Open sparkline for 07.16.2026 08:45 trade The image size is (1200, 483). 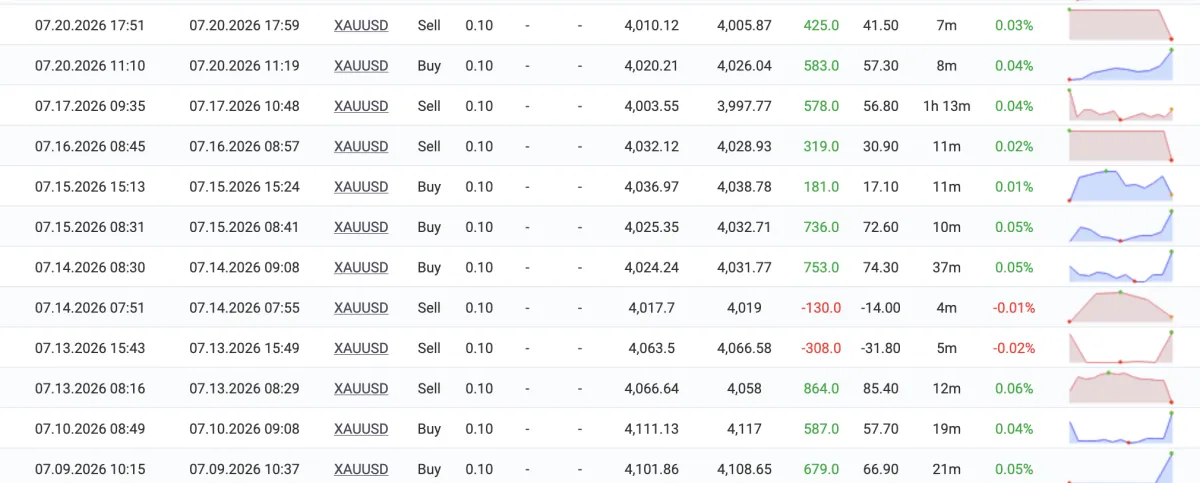(1121, 146)
